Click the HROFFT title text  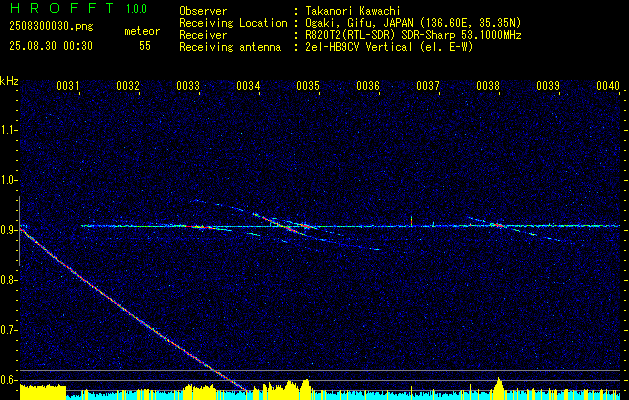(x=62, y=8)
